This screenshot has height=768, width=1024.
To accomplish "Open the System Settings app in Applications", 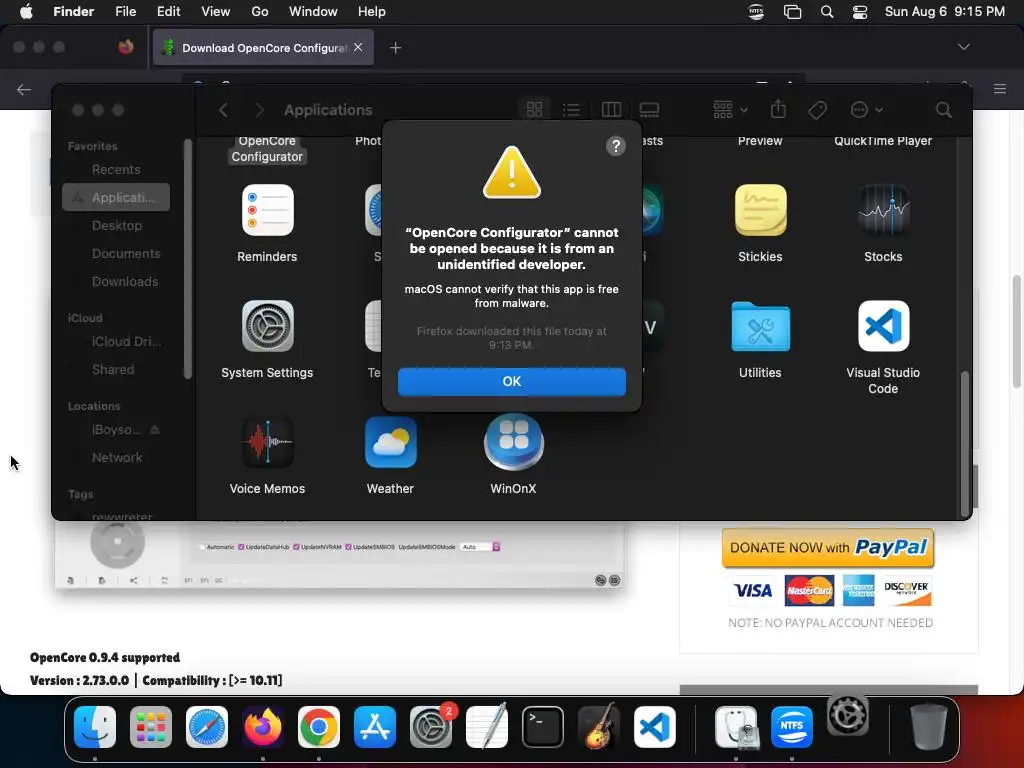I will [267, 326].
